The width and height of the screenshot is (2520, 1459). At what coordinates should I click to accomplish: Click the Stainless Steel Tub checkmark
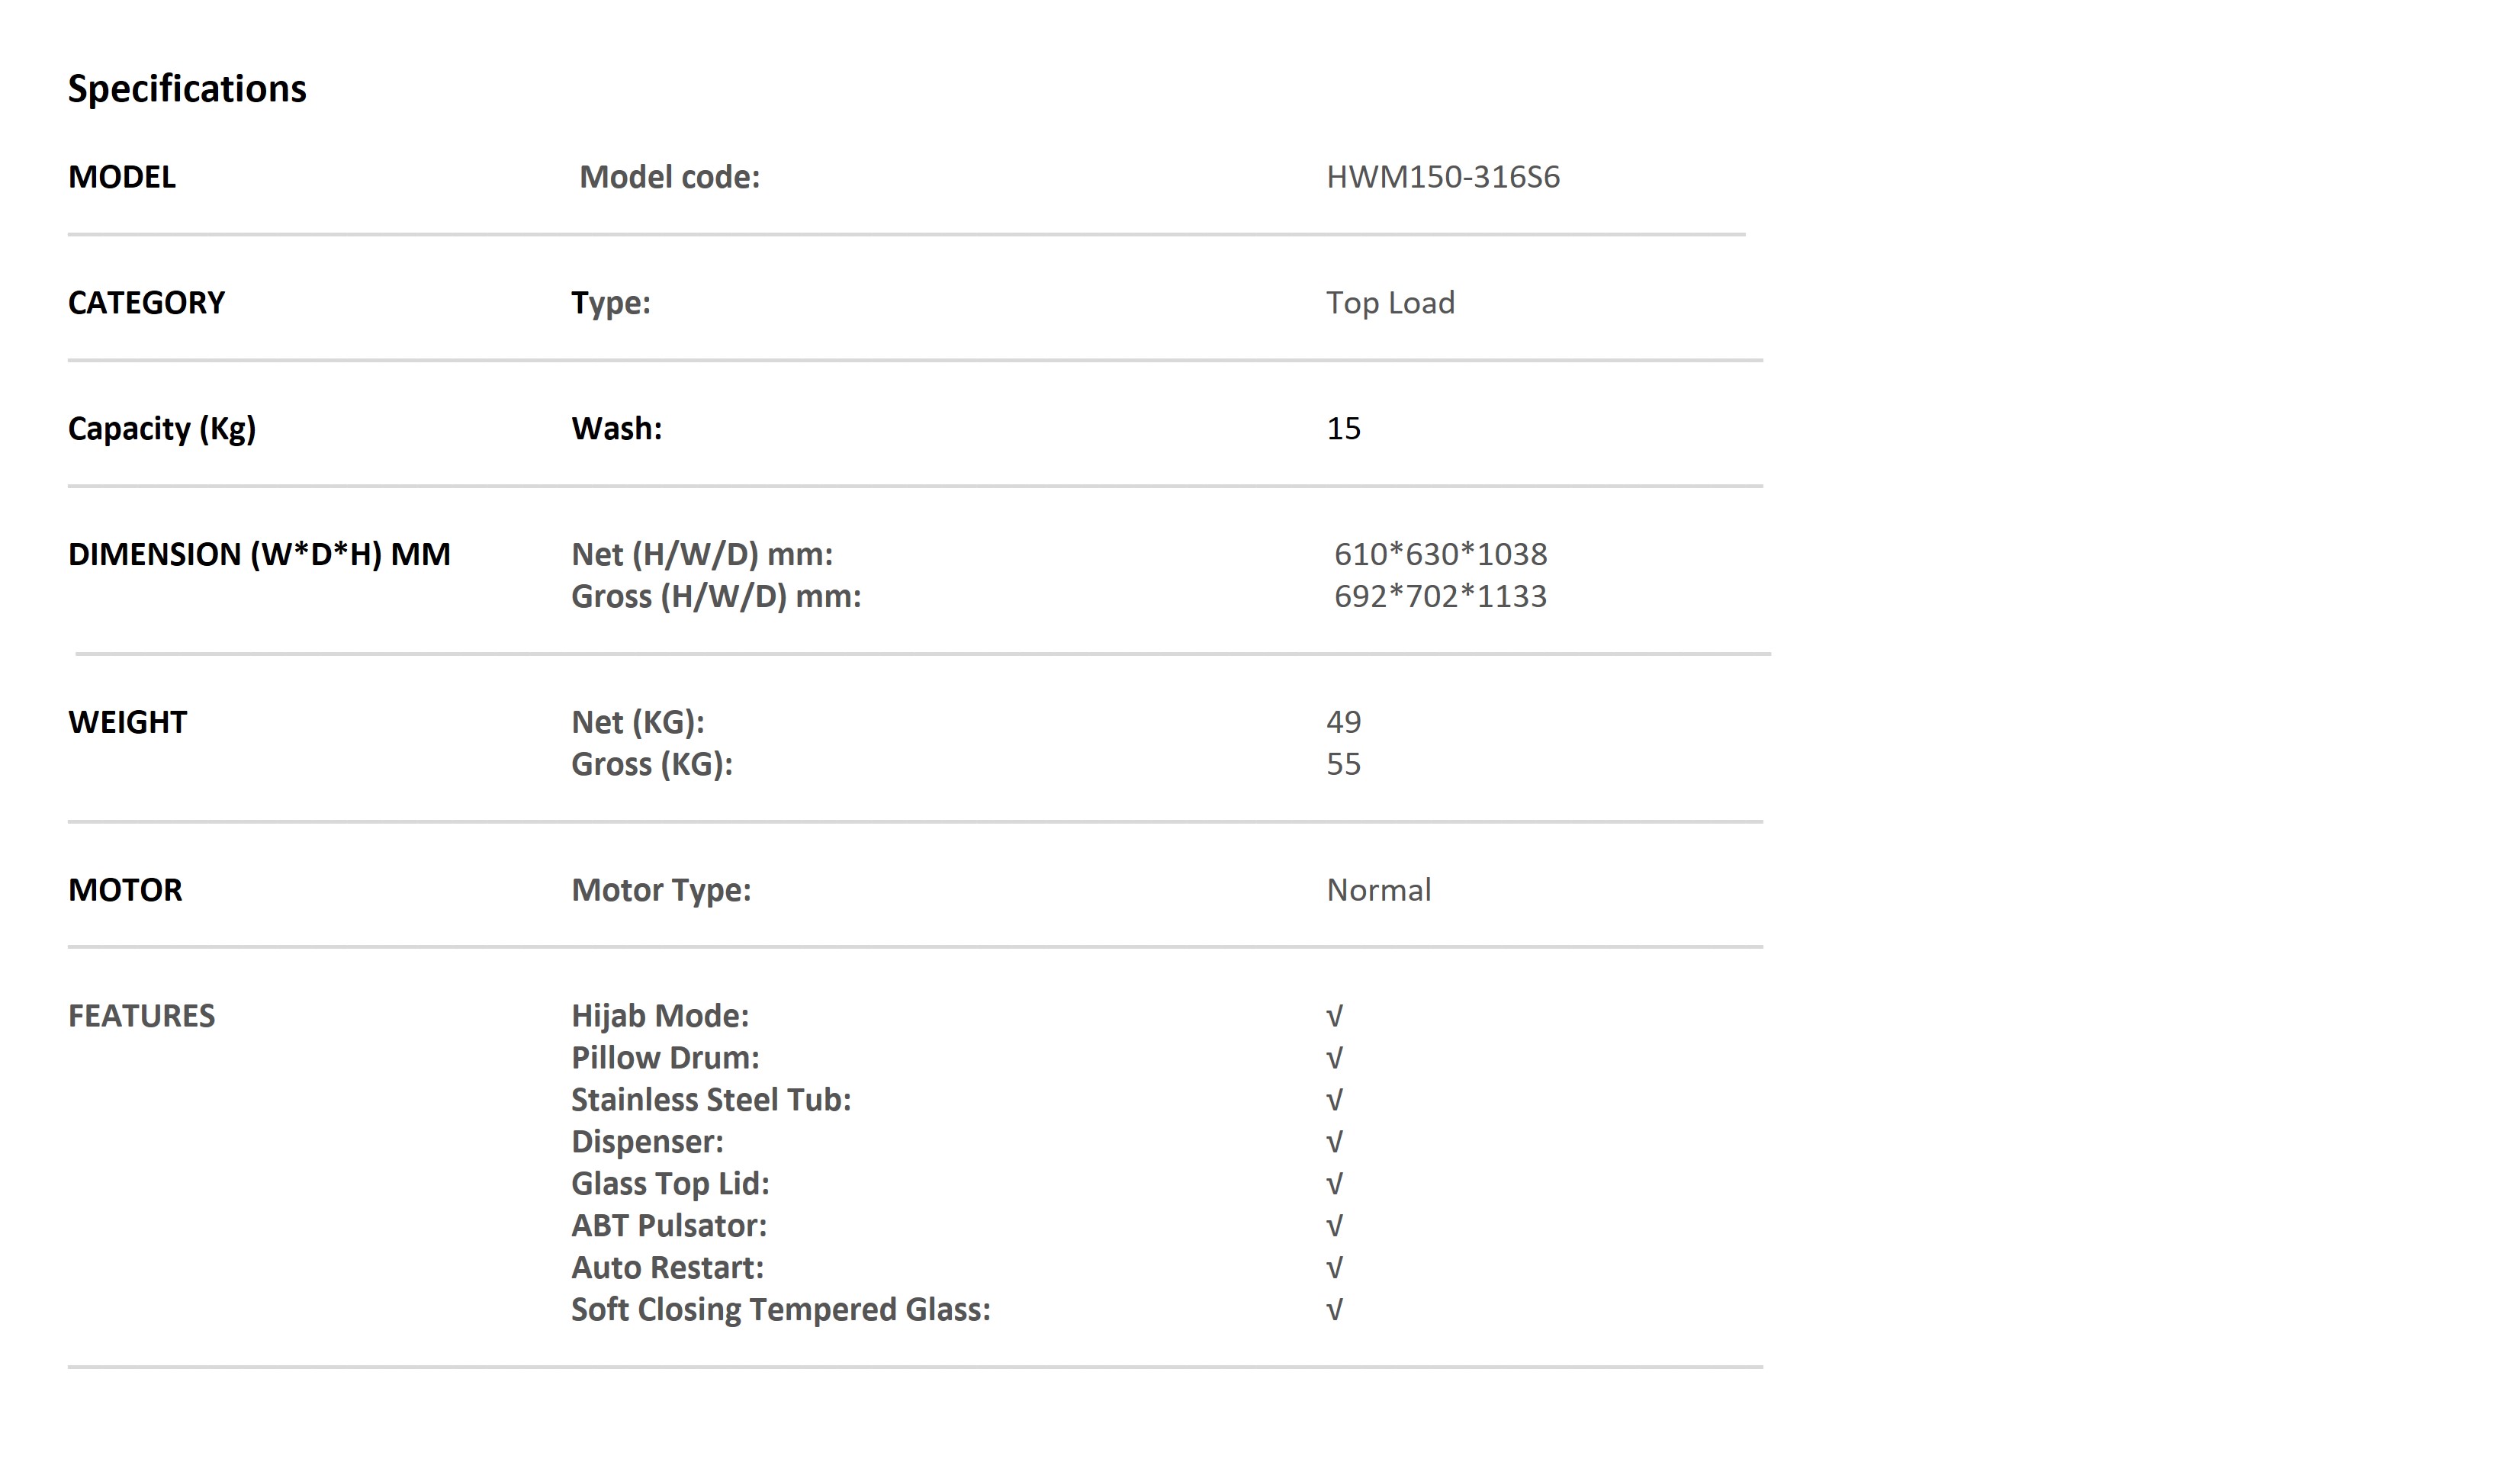coord(1334,1101)
